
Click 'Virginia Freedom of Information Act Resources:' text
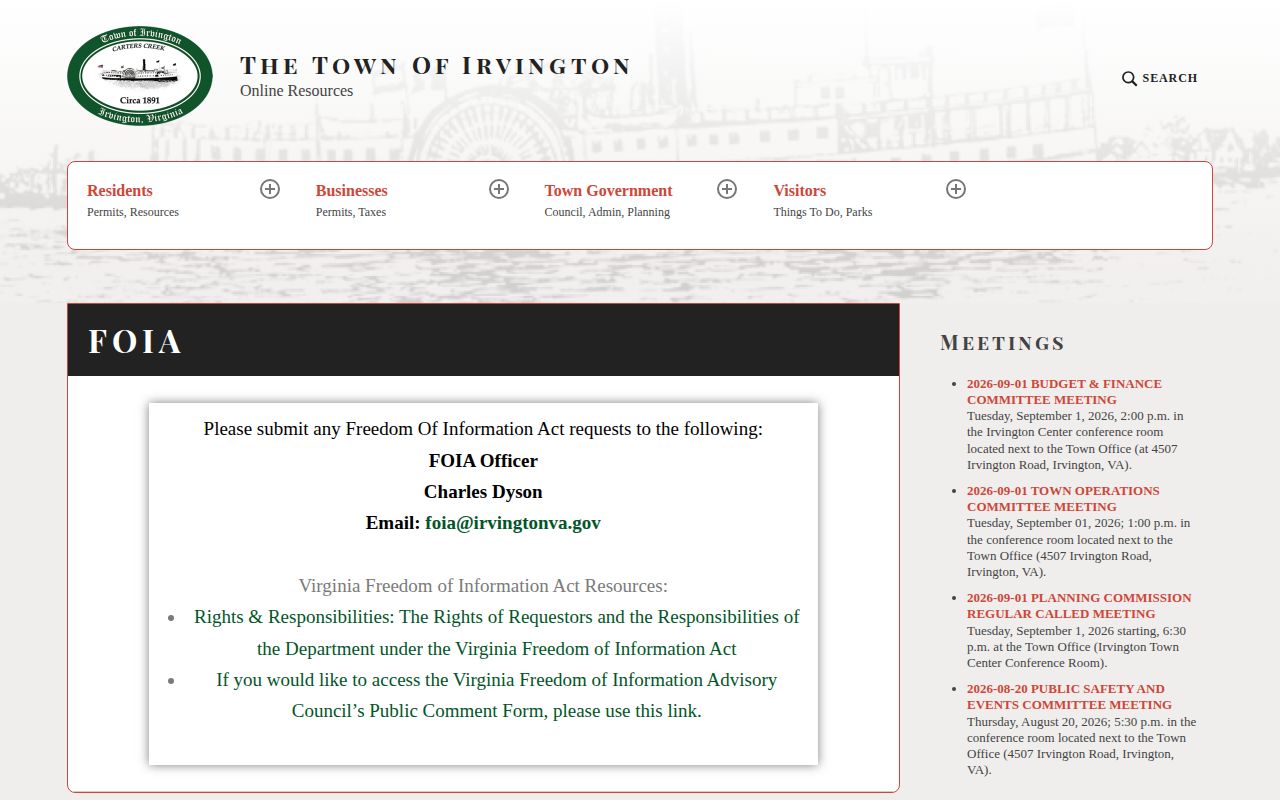click(x=483, y=585)
